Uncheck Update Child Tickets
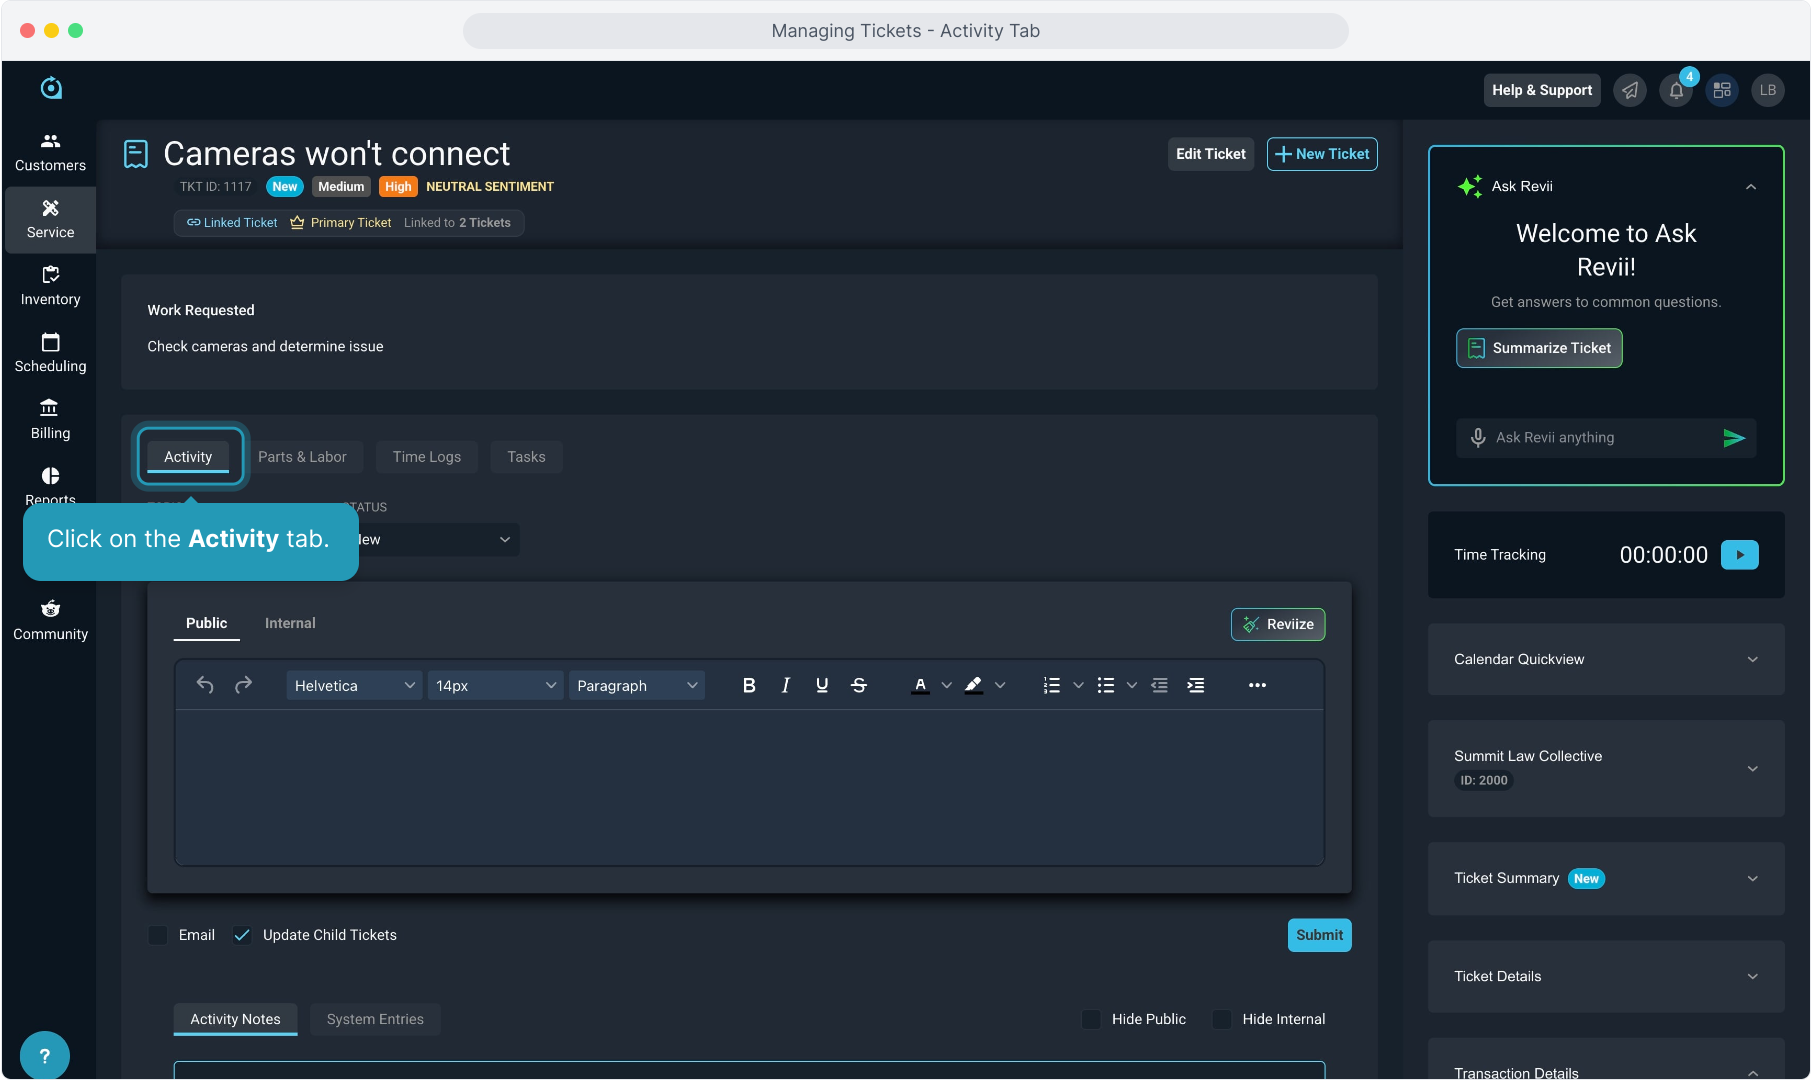This screenshot has width=1812, height=1080. pyautogui.click(x=242, y=935)
